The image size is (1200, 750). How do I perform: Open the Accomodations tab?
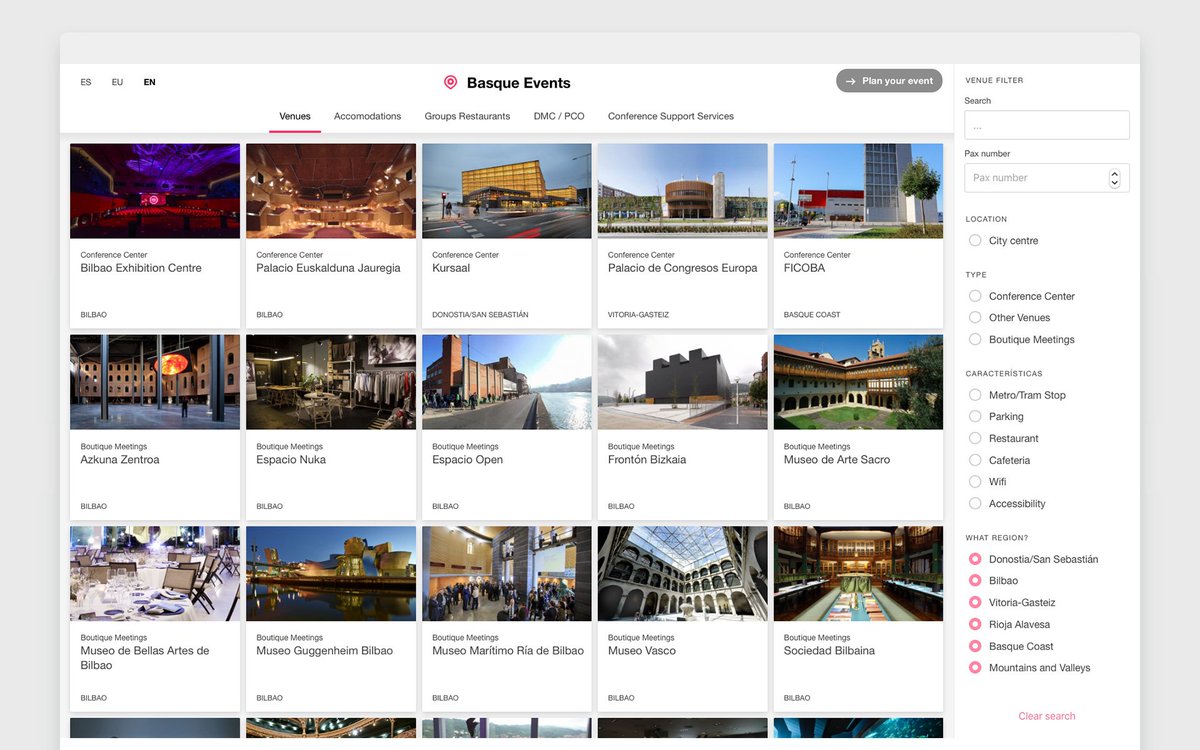(x=367, y=116)
